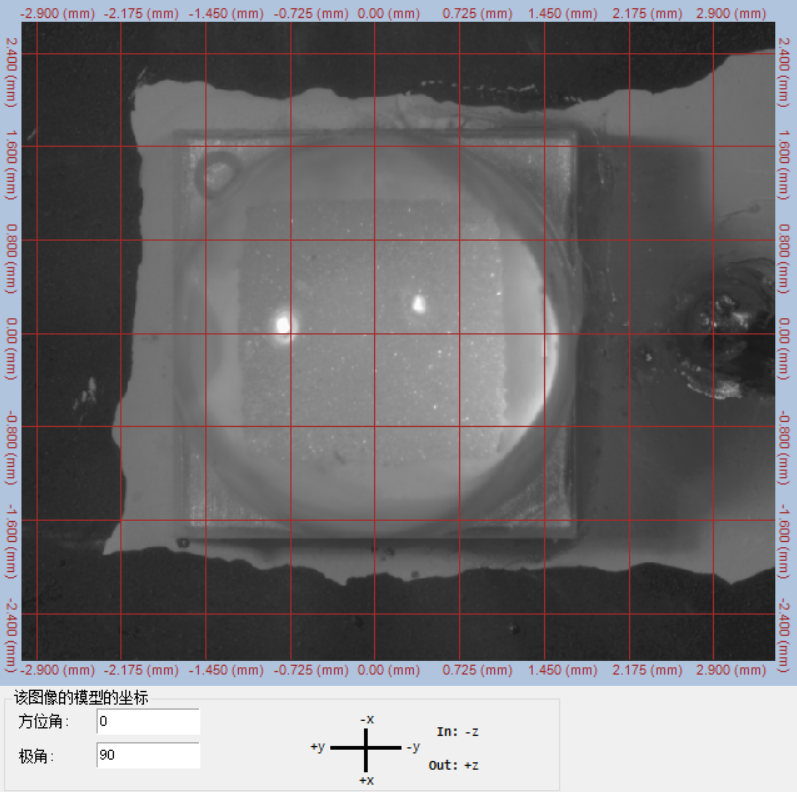
Task: Click the +y label beside the axis cross
Action: 319,747
